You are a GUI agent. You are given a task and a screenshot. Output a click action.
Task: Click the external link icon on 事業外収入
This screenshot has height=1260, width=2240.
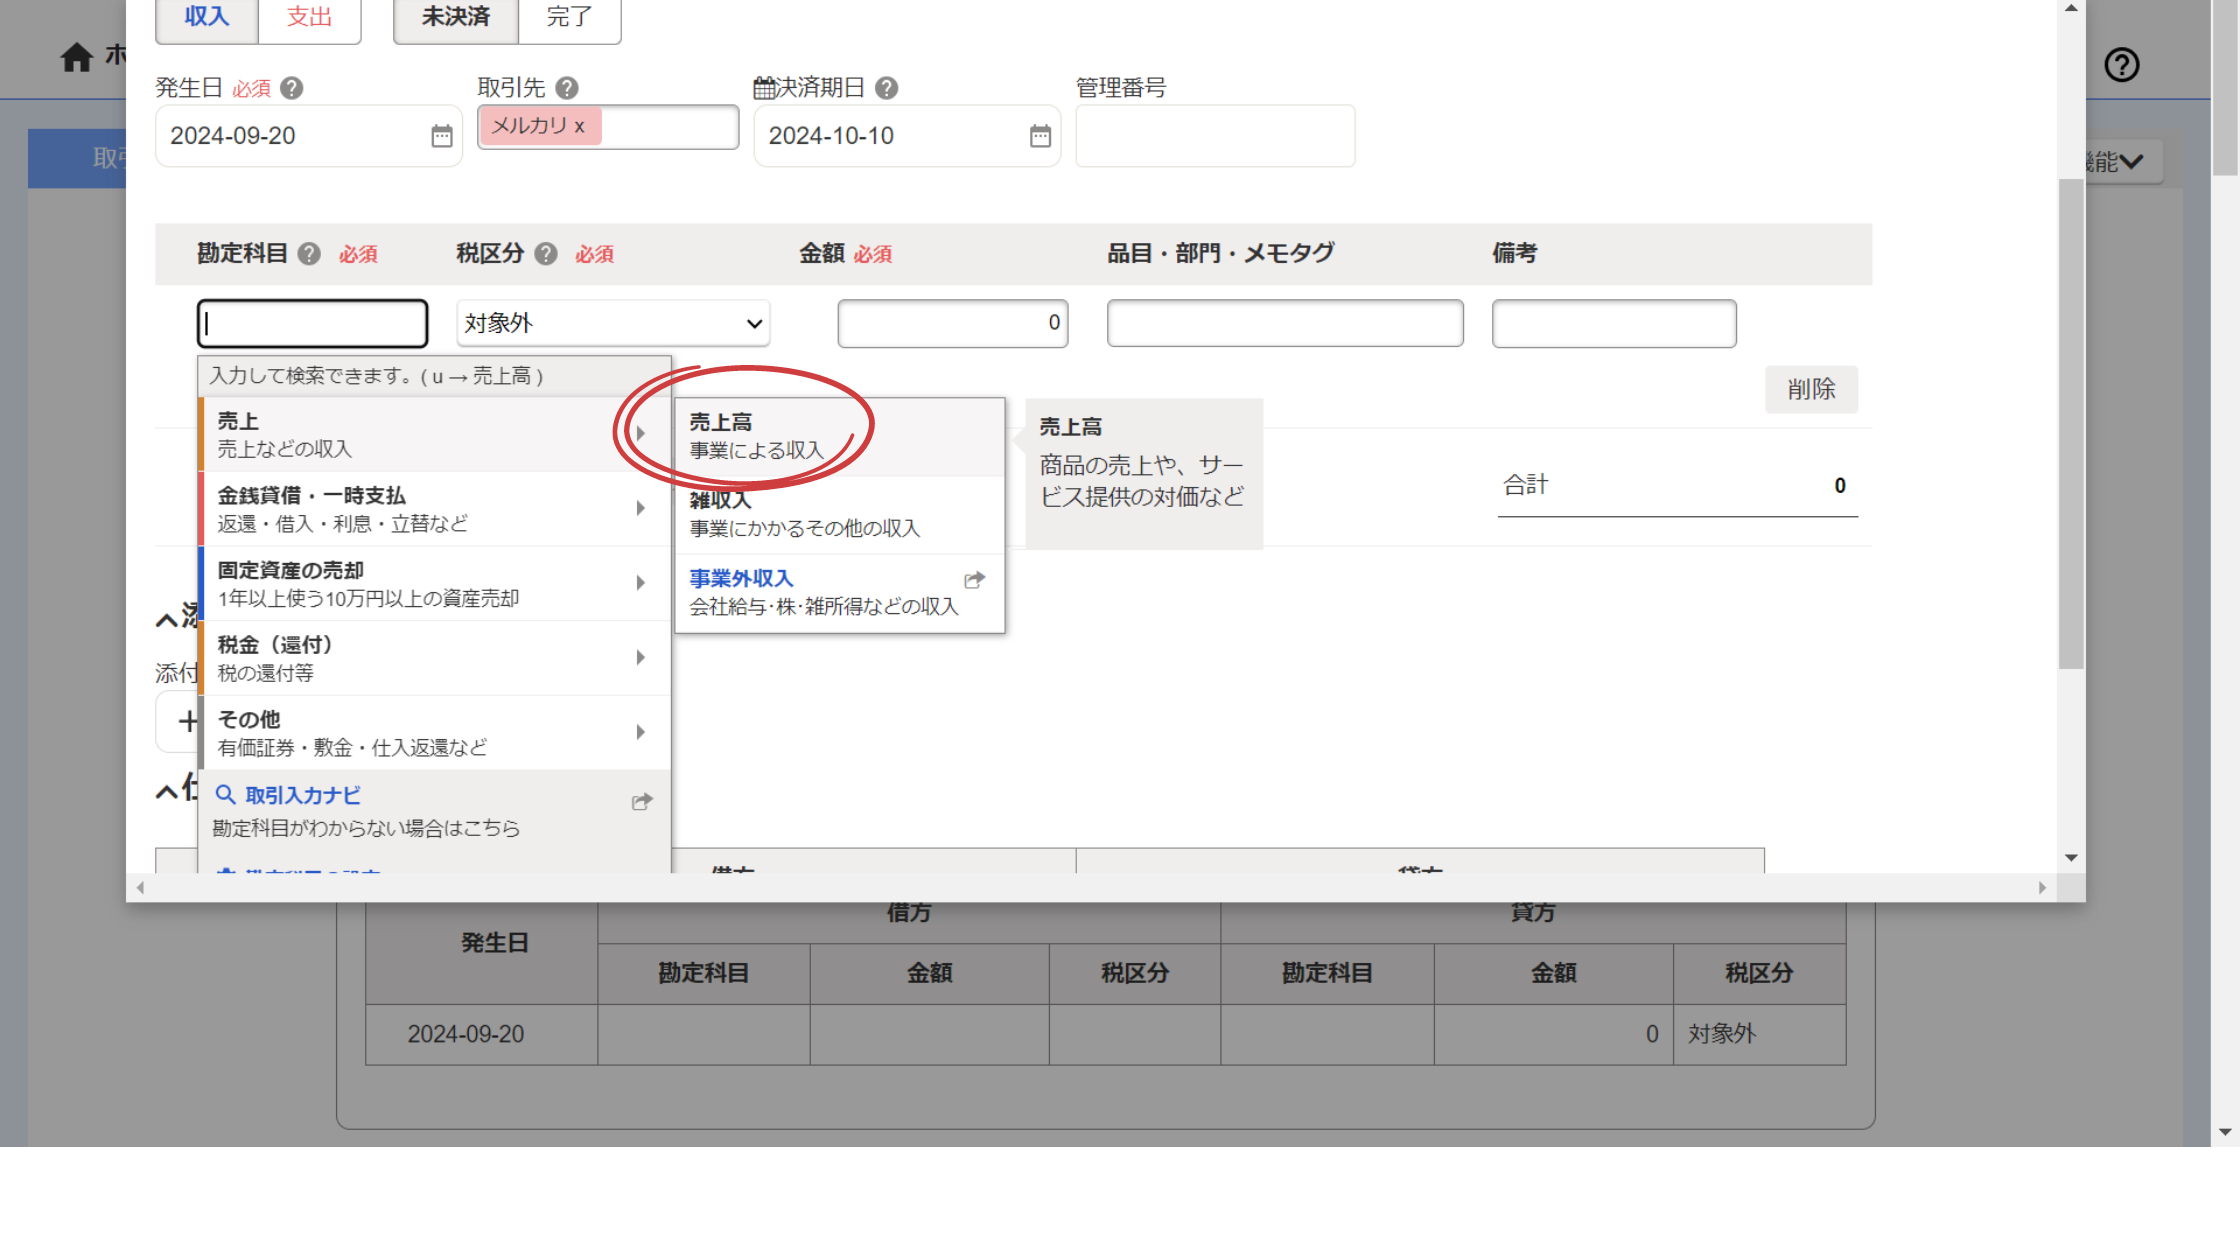point(974,580)
